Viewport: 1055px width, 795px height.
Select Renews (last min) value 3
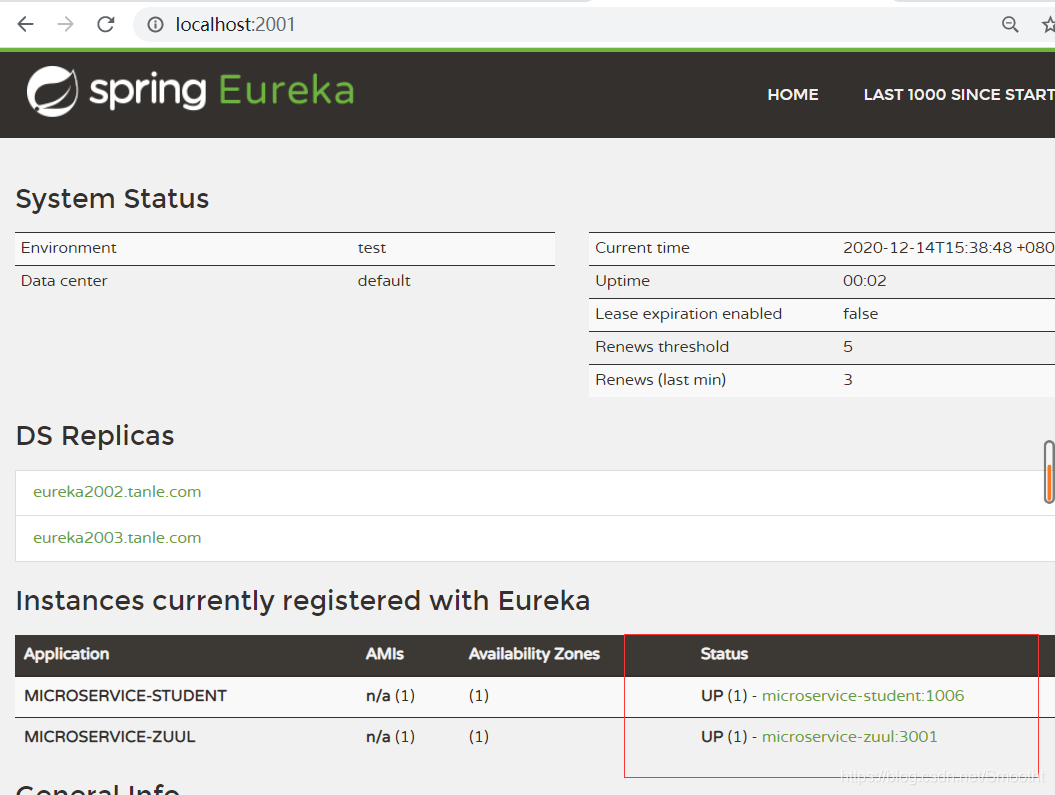[x=848, y=379]
